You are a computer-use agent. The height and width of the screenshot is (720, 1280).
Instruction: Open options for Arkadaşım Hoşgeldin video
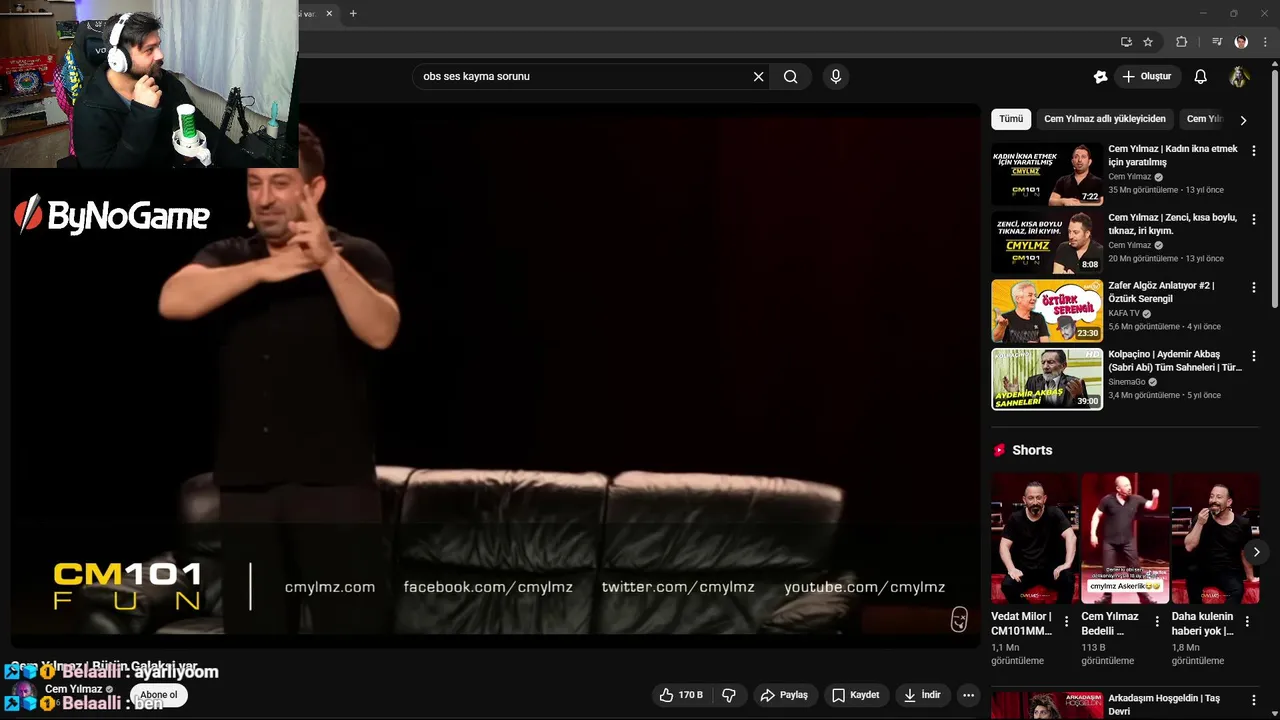click(x=1254, y=701)
